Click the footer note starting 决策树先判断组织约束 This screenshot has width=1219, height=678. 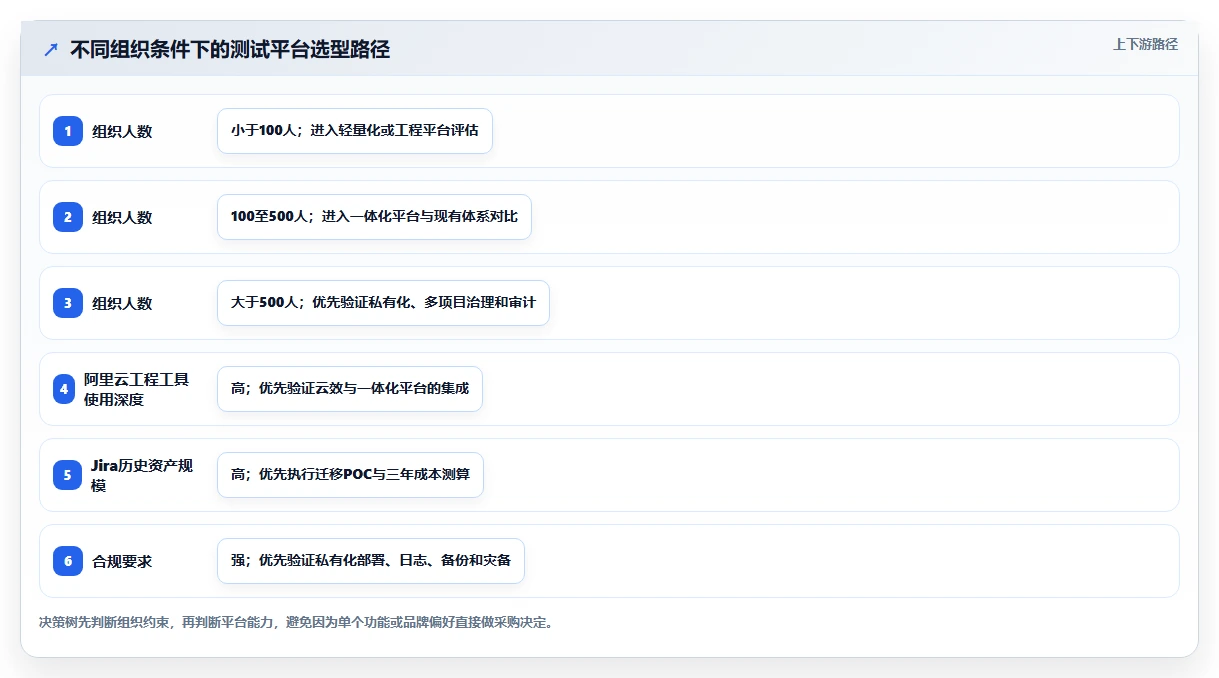pyautogui.click(x=296, y=622)
